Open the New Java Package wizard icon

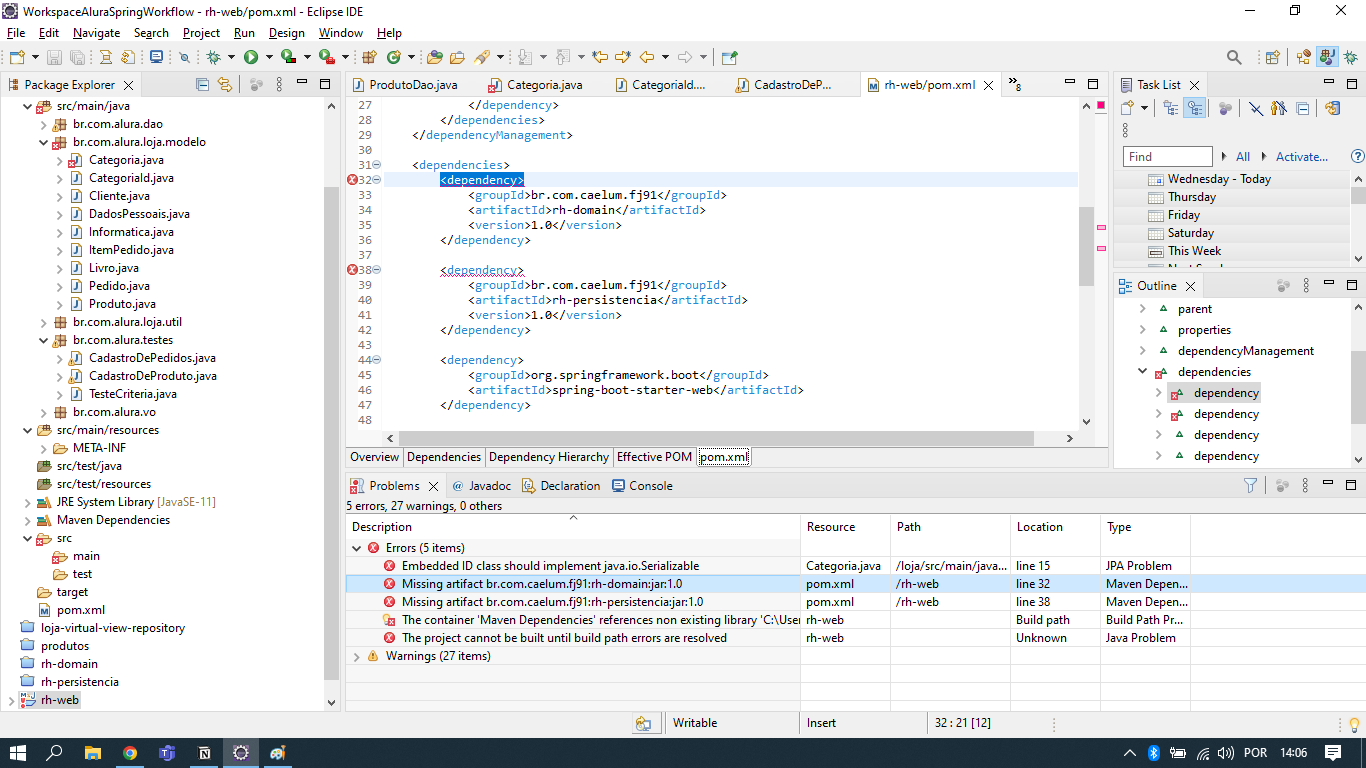369,58
